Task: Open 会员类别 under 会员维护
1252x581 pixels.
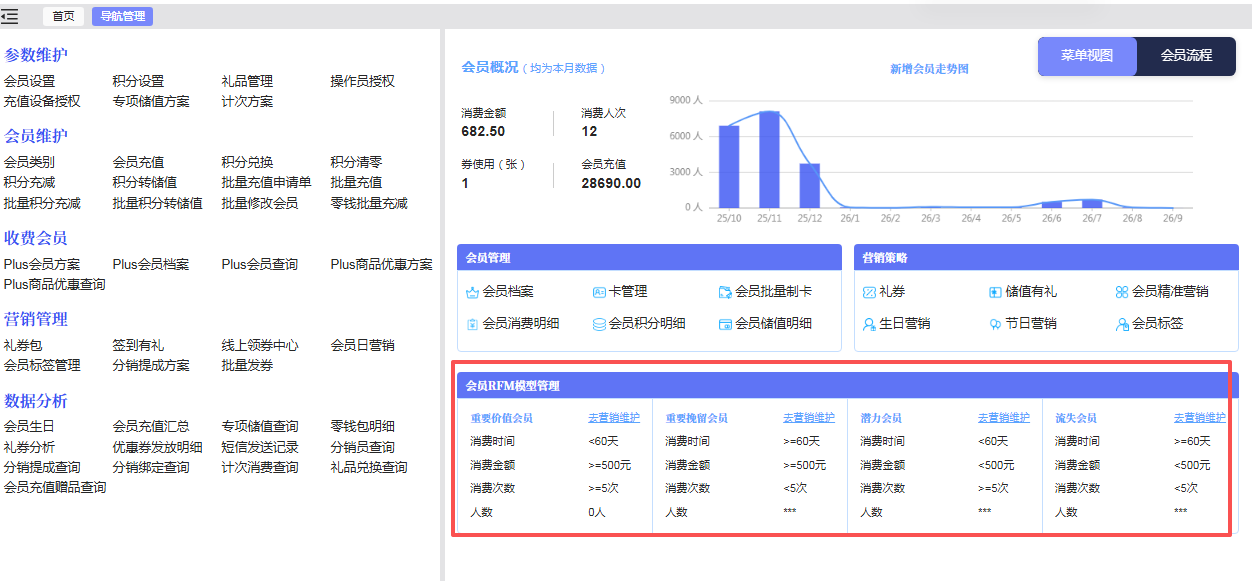Action: 30,162
